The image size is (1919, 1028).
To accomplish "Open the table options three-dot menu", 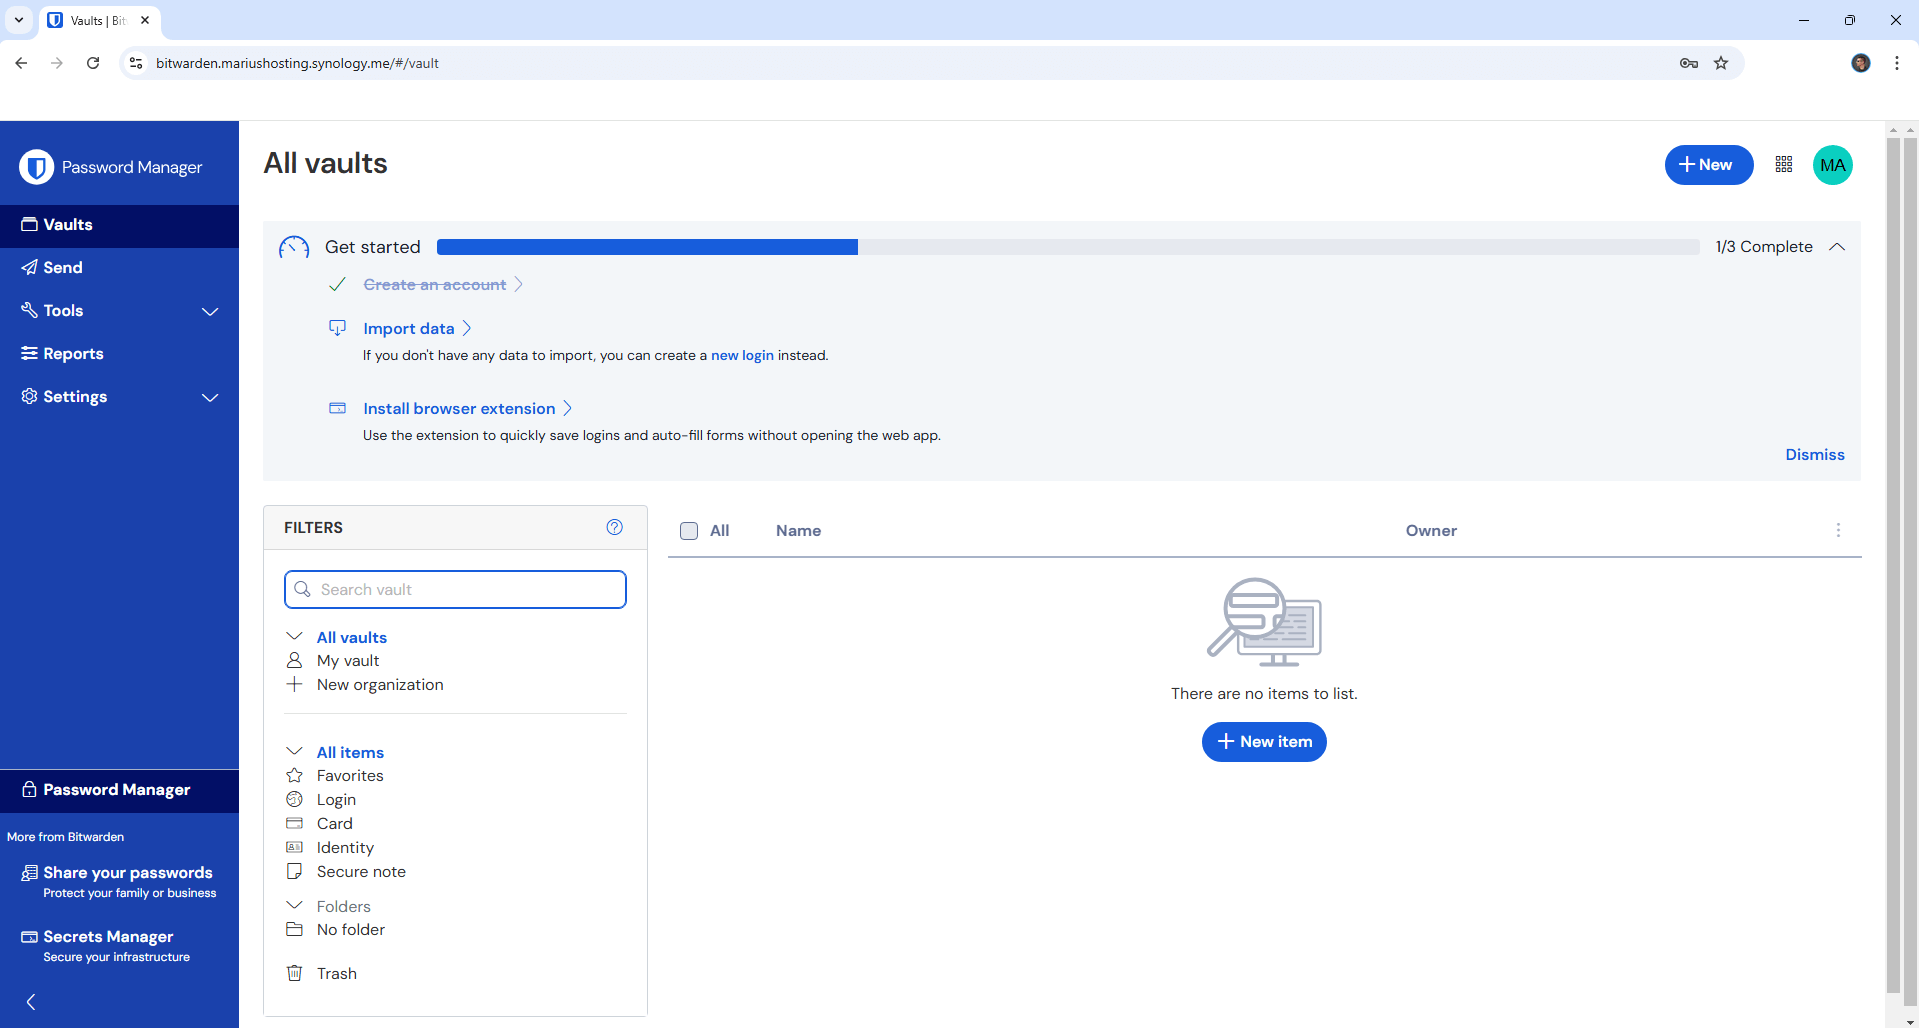I will pyautogui.click(x=1838, y=530).
